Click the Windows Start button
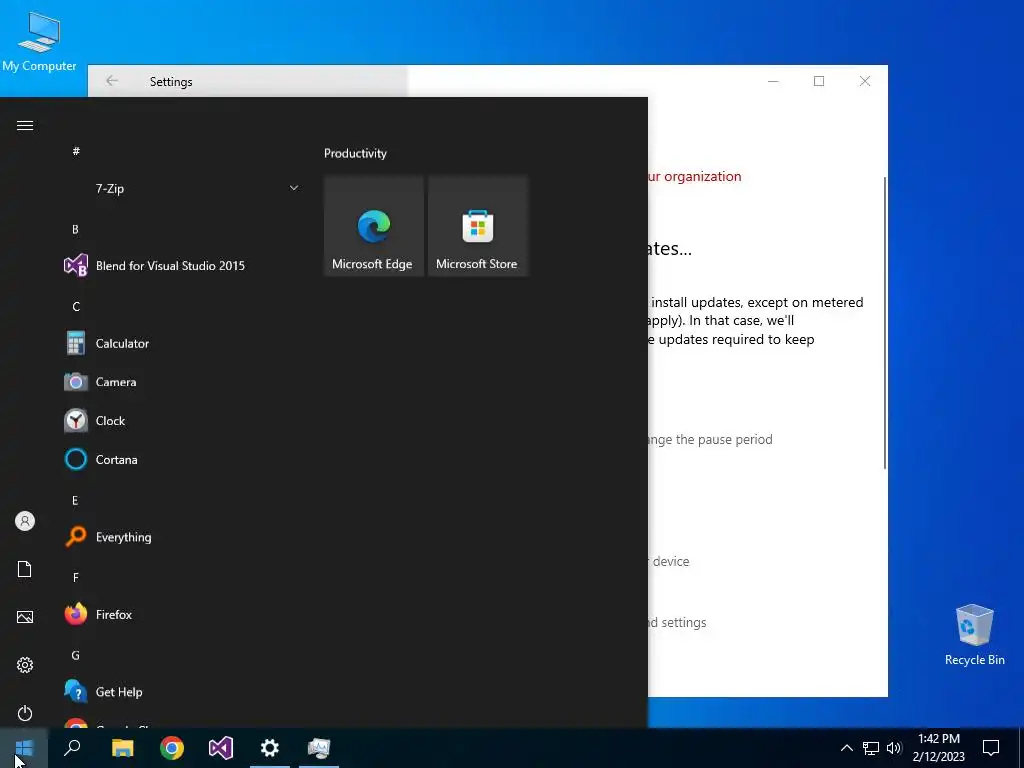 point(24,748)
